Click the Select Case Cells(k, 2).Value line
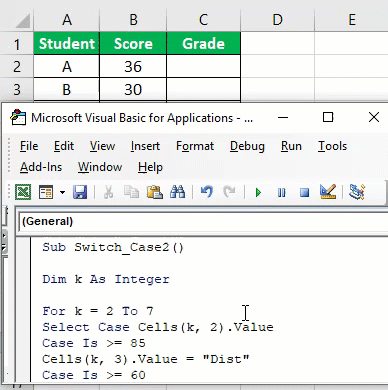Screen dimensions: 388x390 158,327
